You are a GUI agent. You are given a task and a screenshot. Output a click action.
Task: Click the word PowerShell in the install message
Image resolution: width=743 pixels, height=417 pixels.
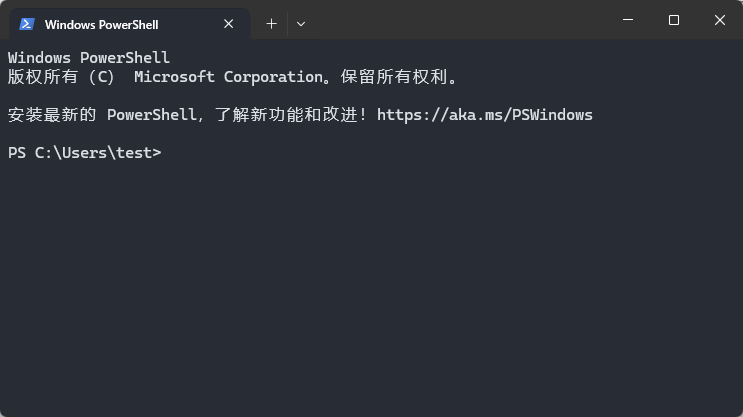(x=152, y=115)
